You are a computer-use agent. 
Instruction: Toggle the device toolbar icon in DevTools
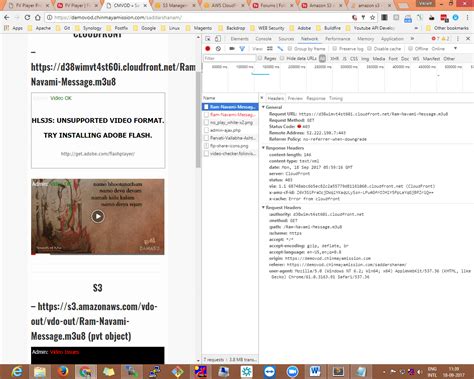218,39
